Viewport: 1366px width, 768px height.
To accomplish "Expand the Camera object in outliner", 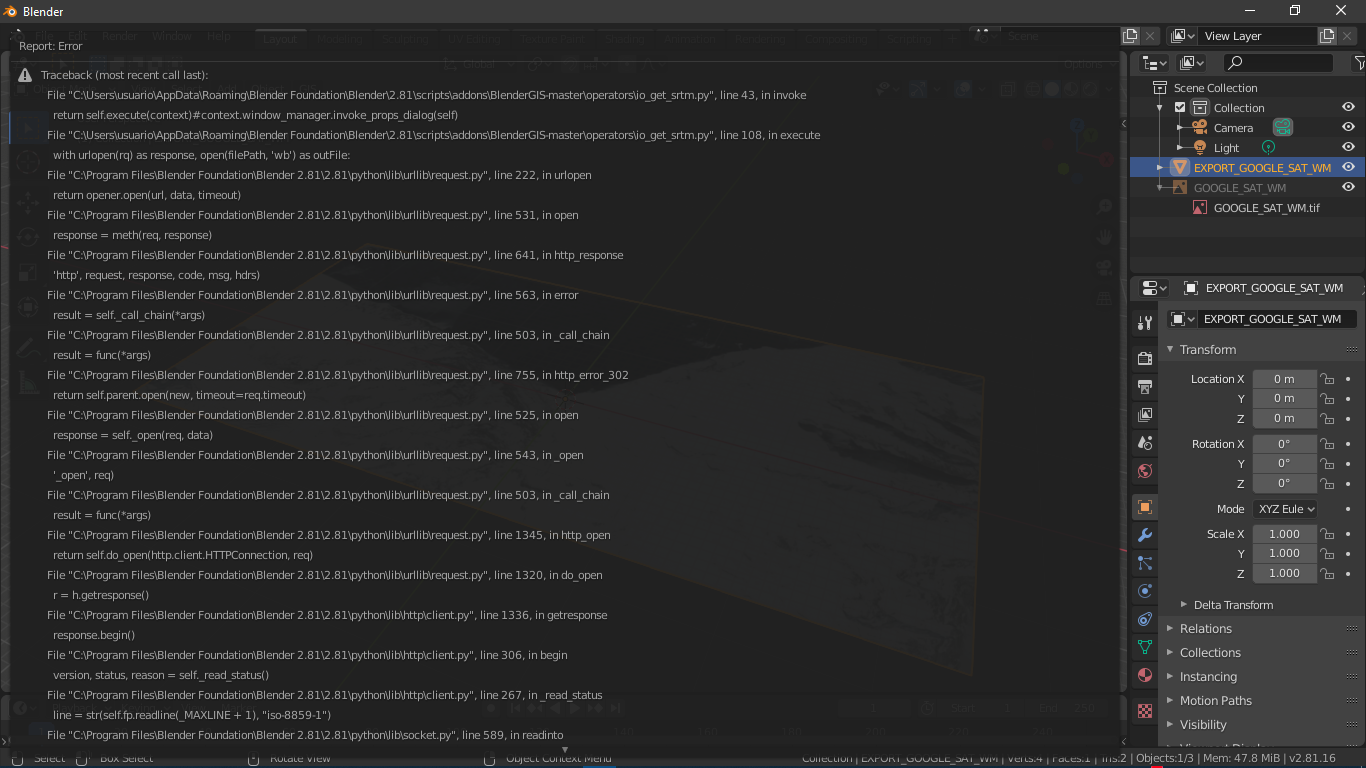I will (1180, 127).
